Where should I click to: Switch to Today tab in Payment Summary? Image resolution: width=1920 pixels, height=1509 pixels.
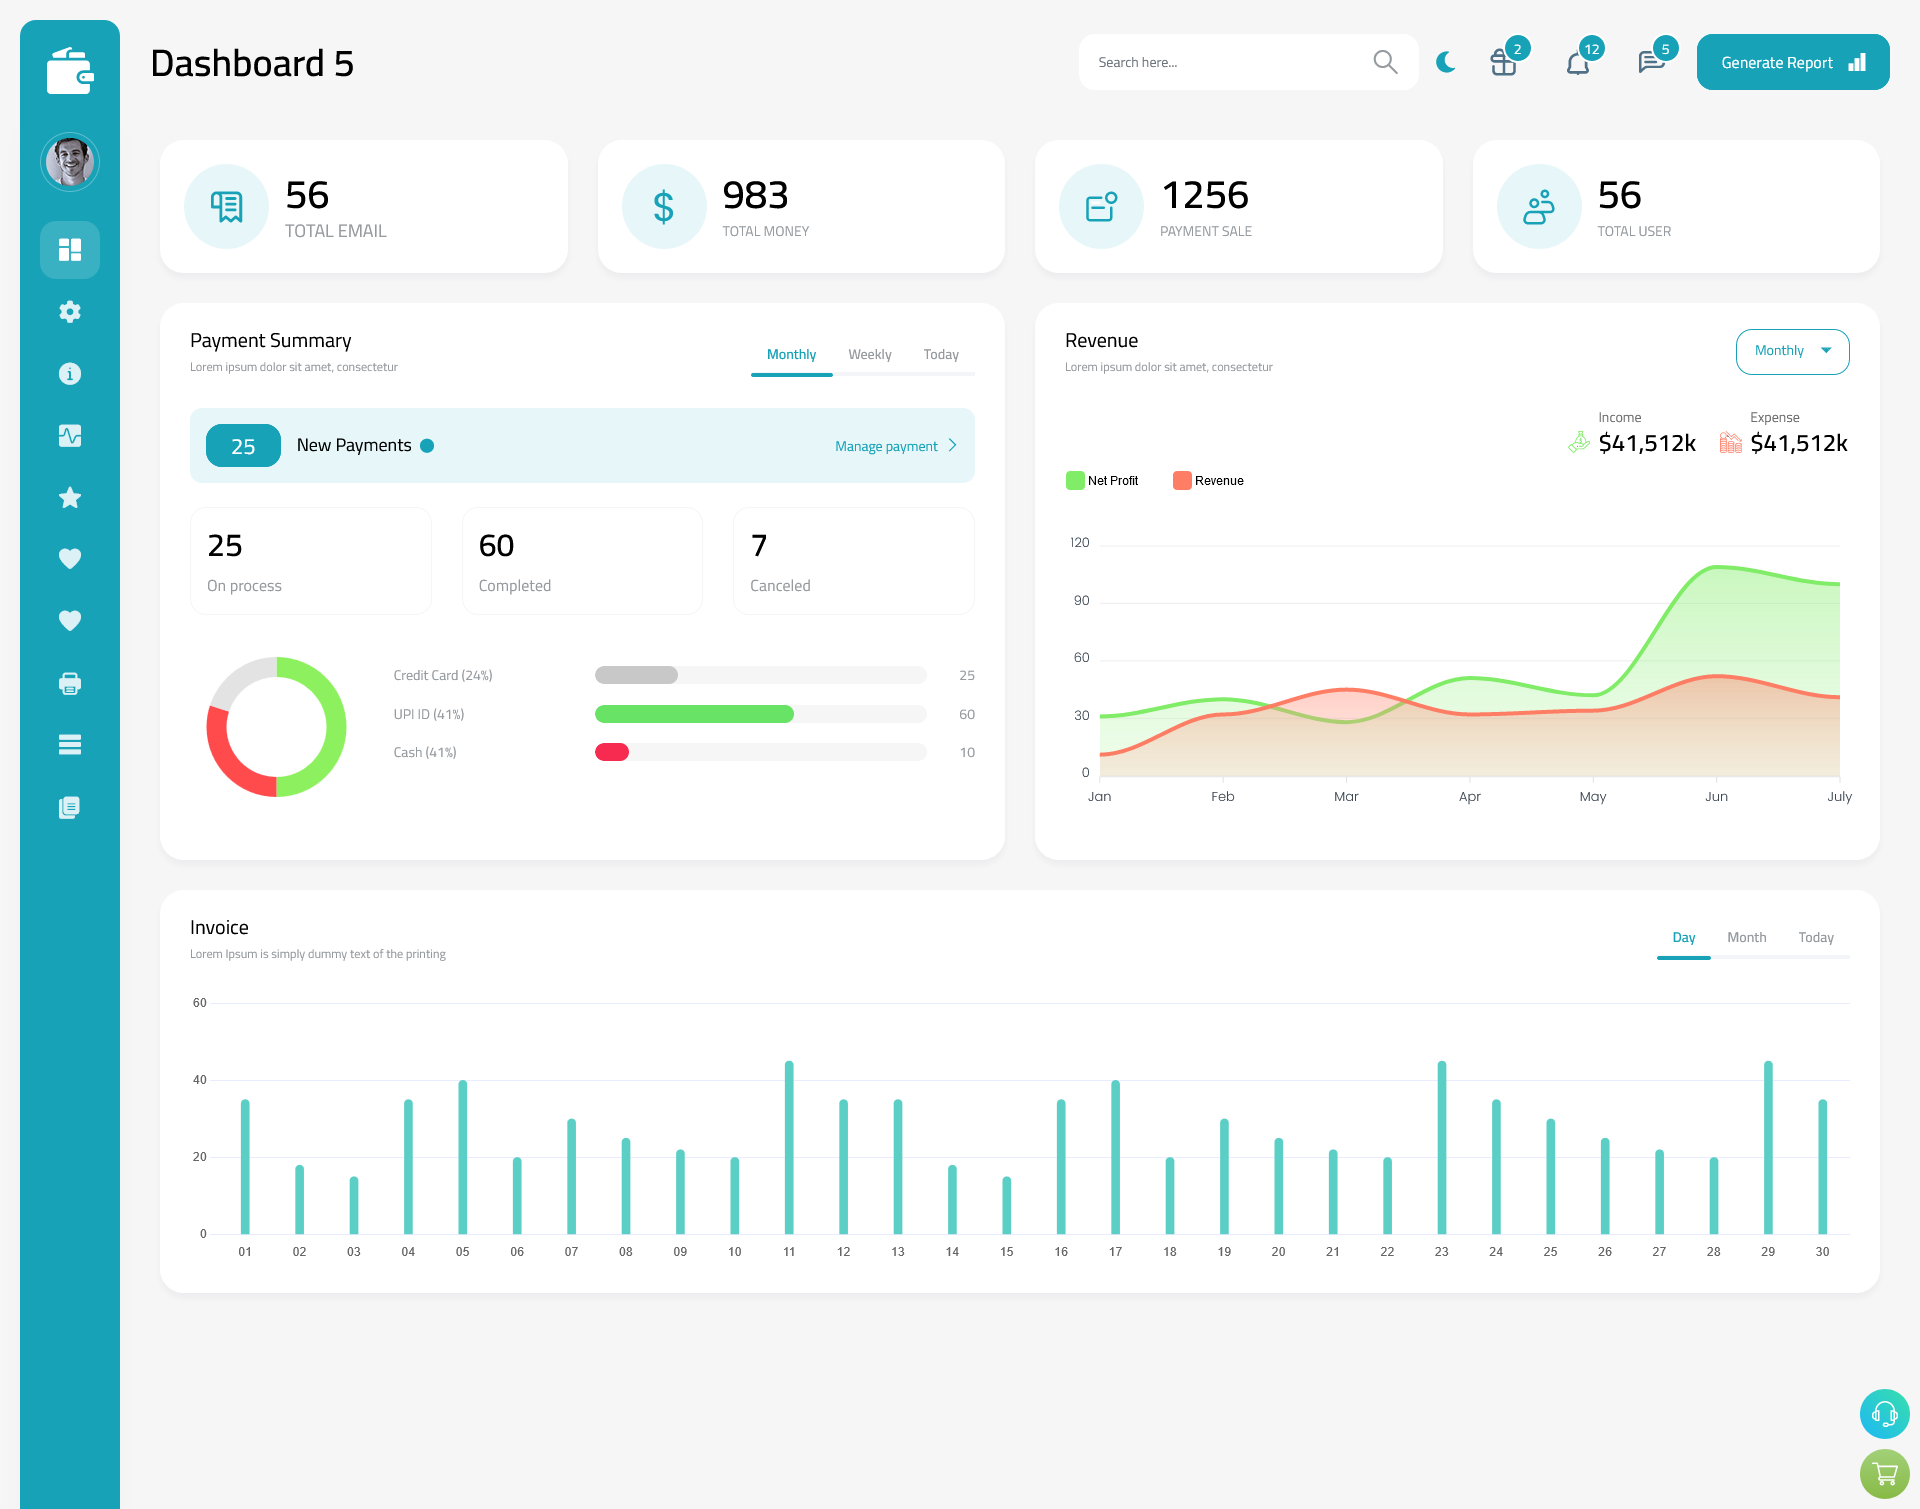click(940, 354)
